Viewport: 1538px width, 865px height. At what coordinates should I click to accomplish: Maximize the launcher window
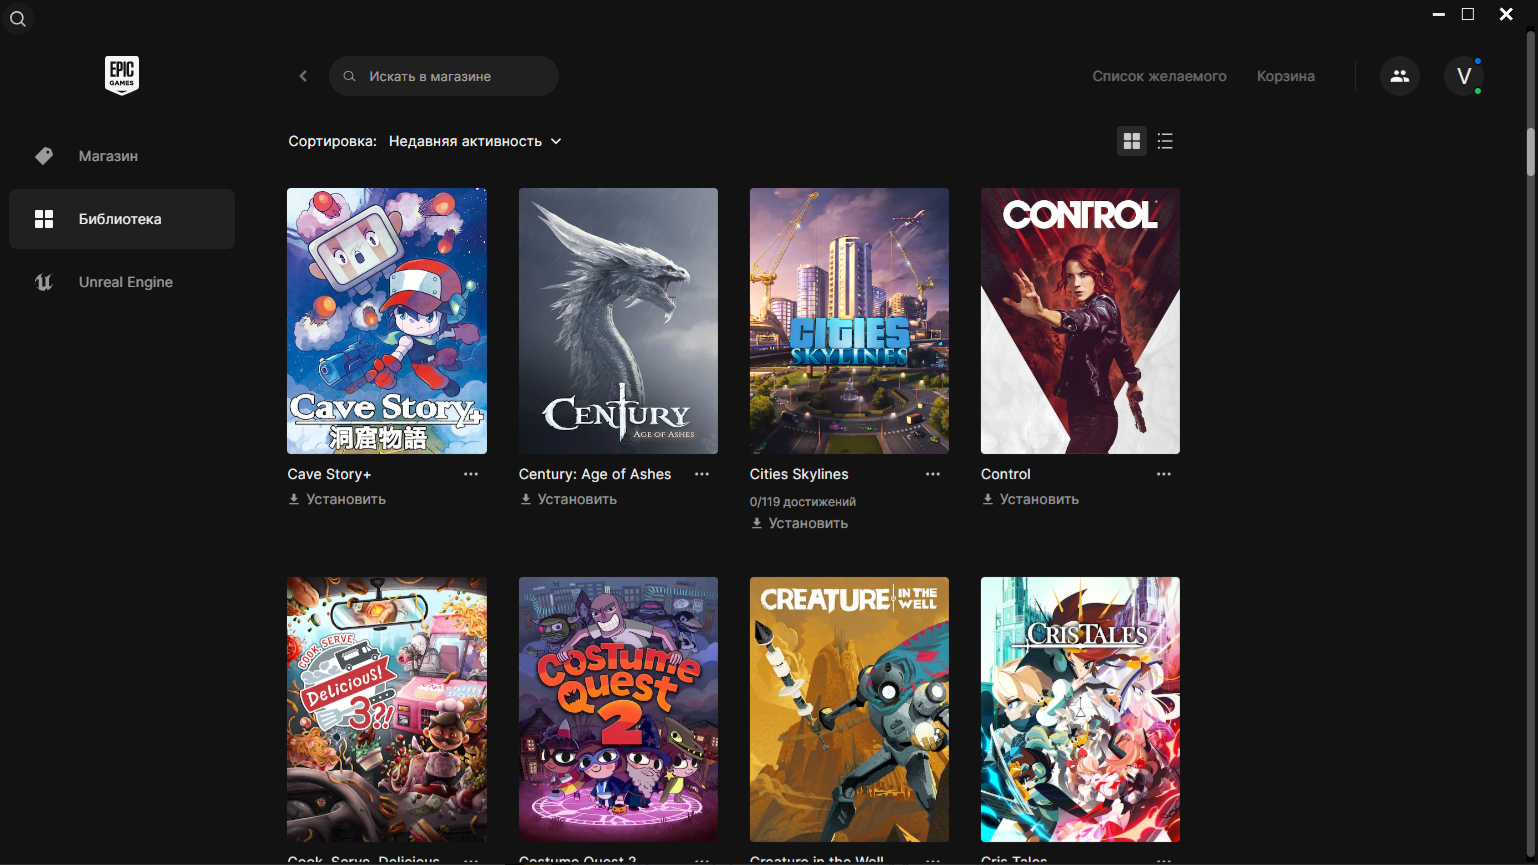[1468, 14]
